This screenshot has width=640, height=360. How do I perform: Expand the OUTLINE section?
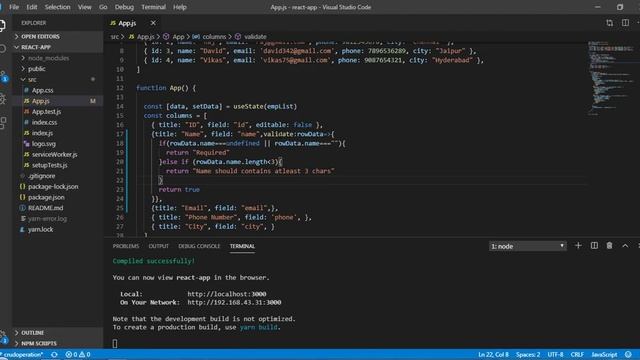click(x=32, y=333)
